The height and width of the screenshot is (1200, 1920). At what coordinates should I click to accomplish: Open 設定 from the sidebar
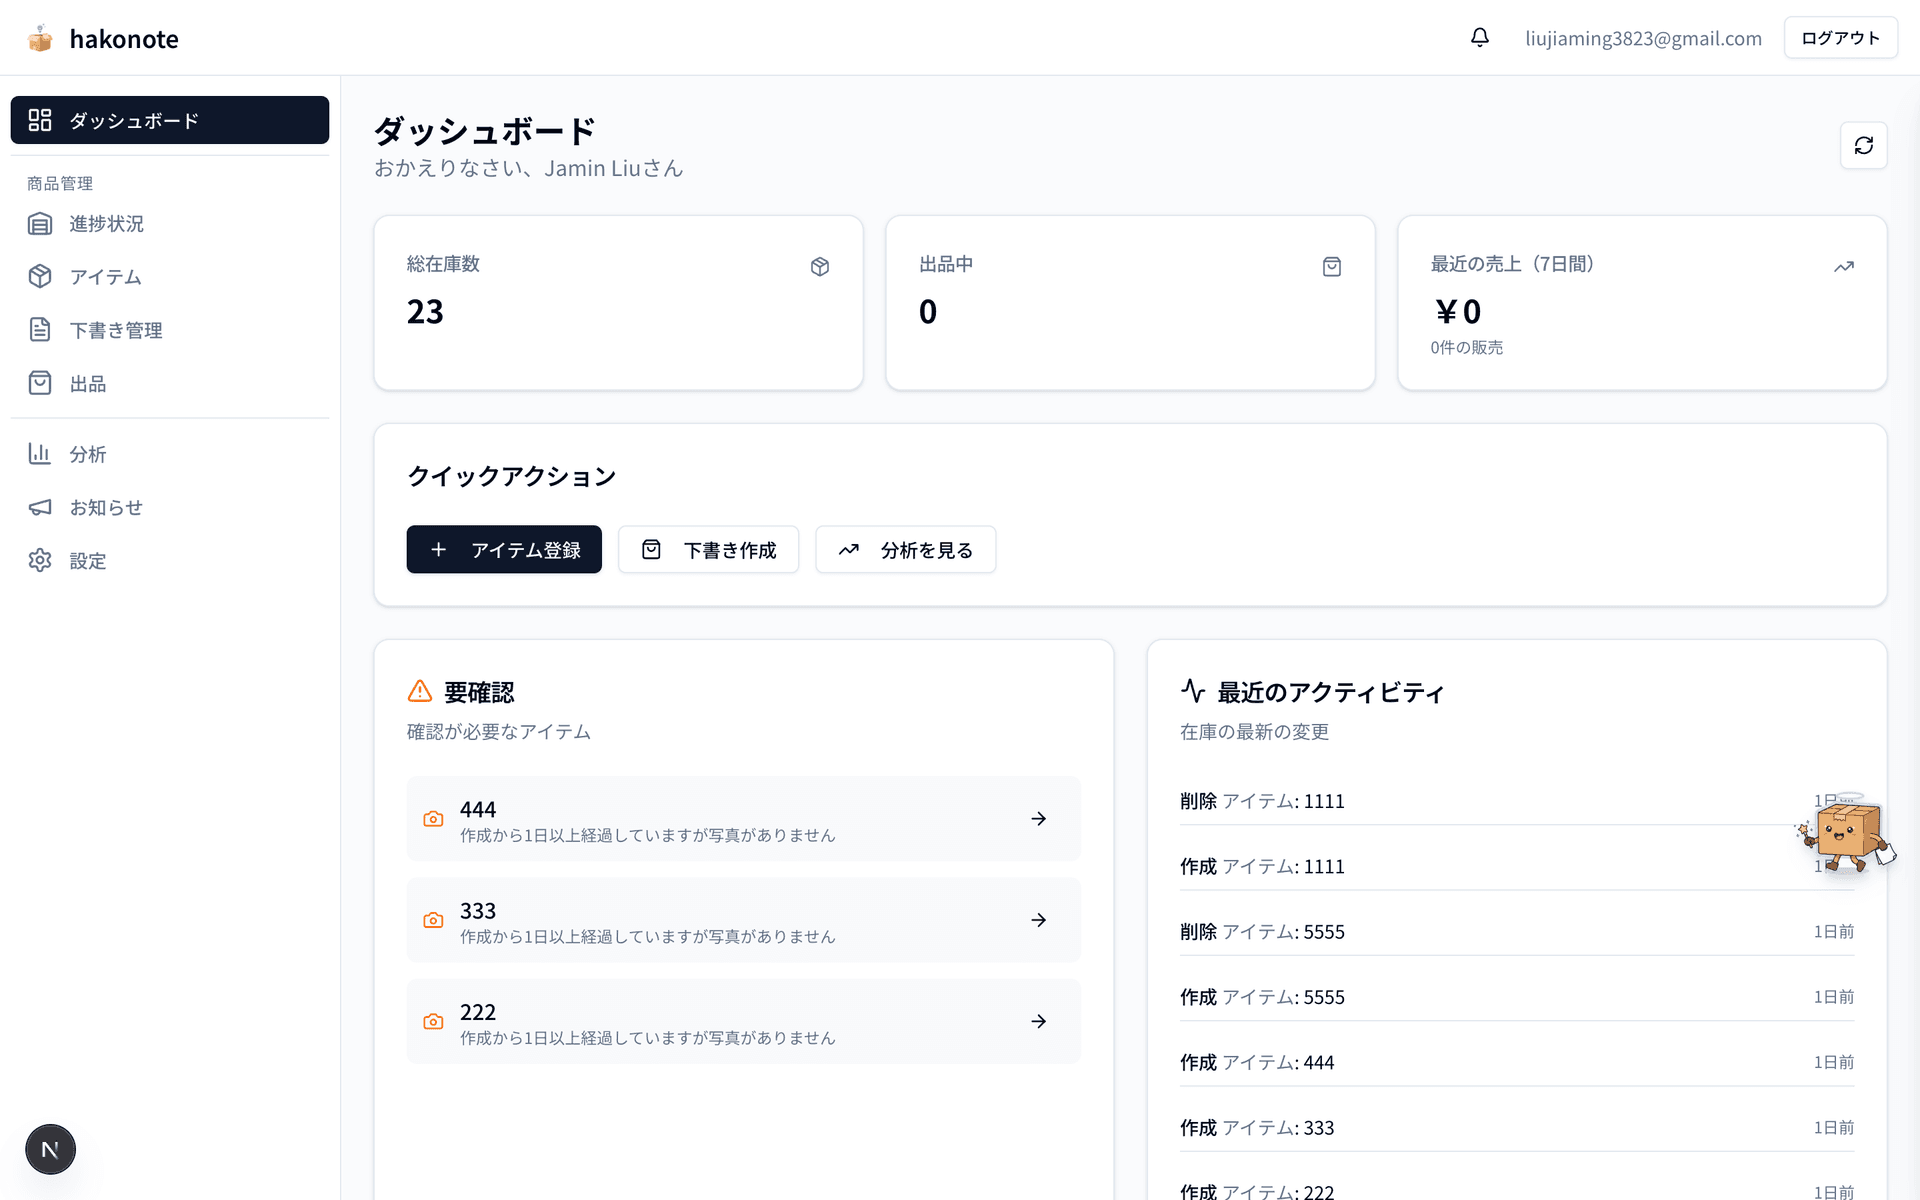click(87, 561)
